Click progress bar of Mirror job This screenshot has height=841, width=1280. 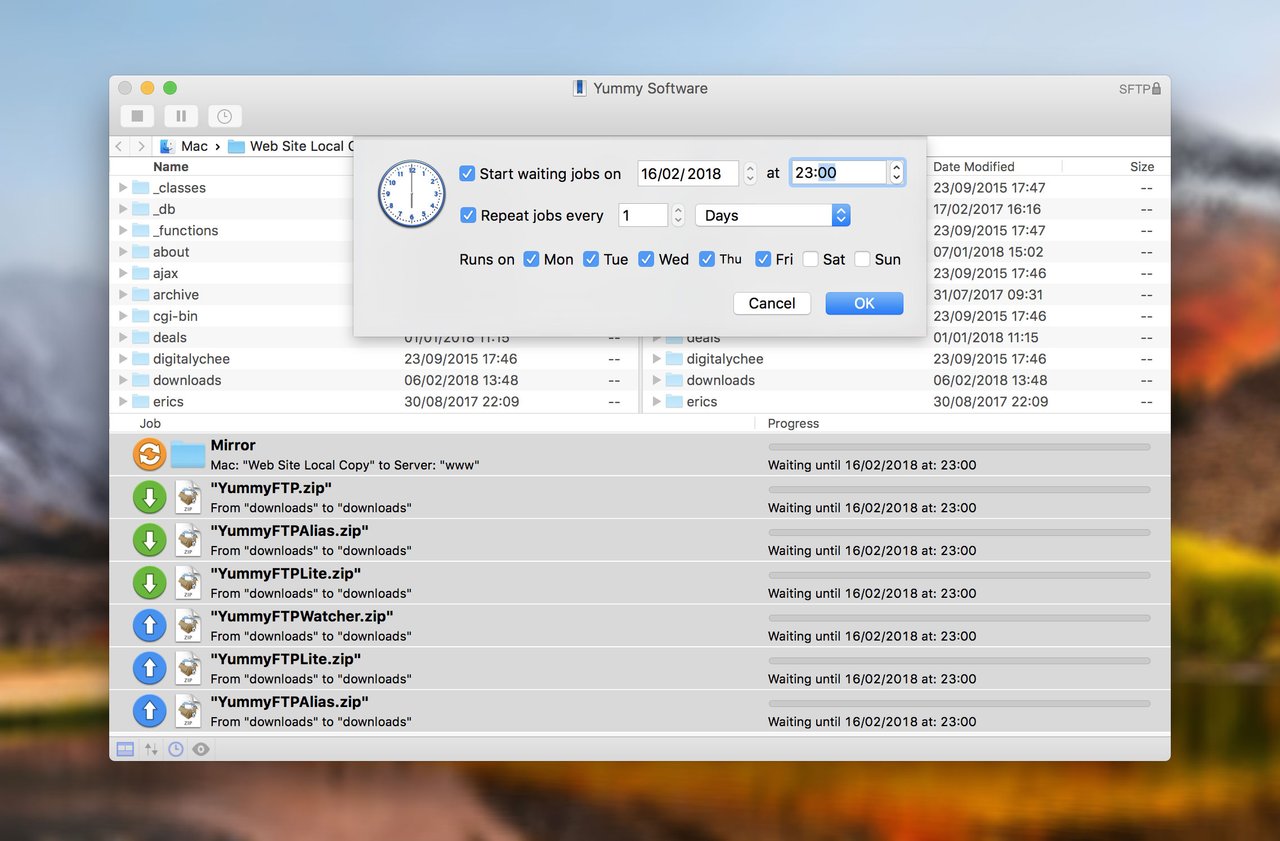(x=959, y=447)
